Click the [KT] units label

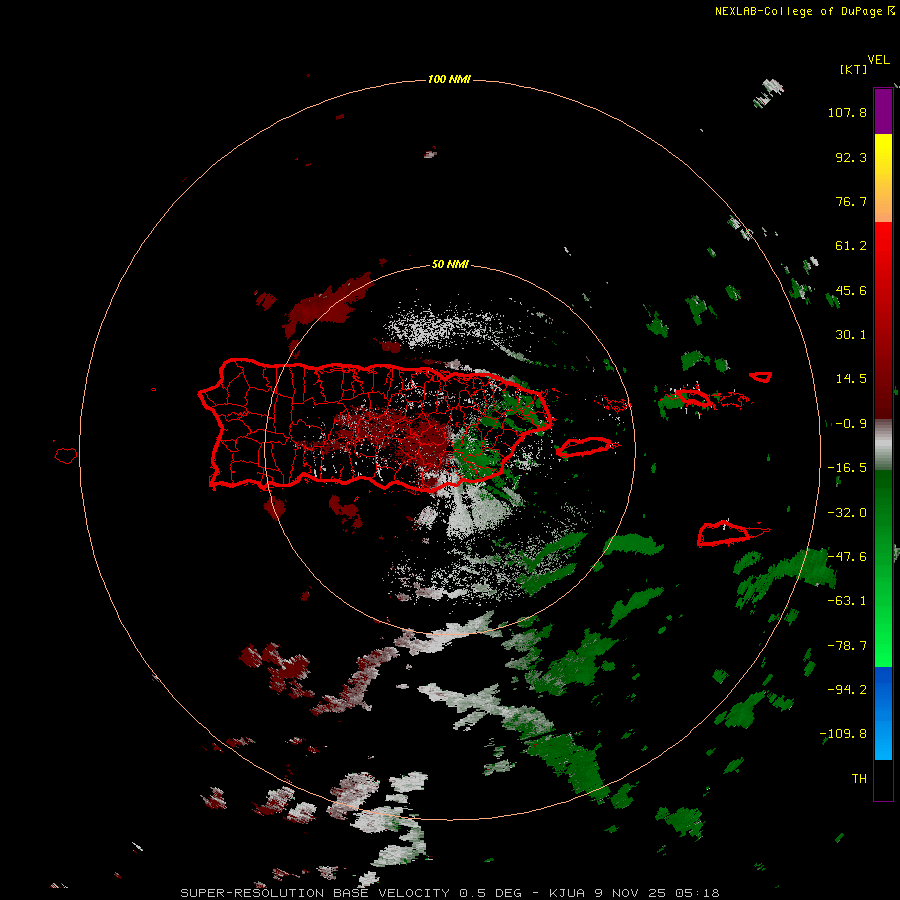853,69
